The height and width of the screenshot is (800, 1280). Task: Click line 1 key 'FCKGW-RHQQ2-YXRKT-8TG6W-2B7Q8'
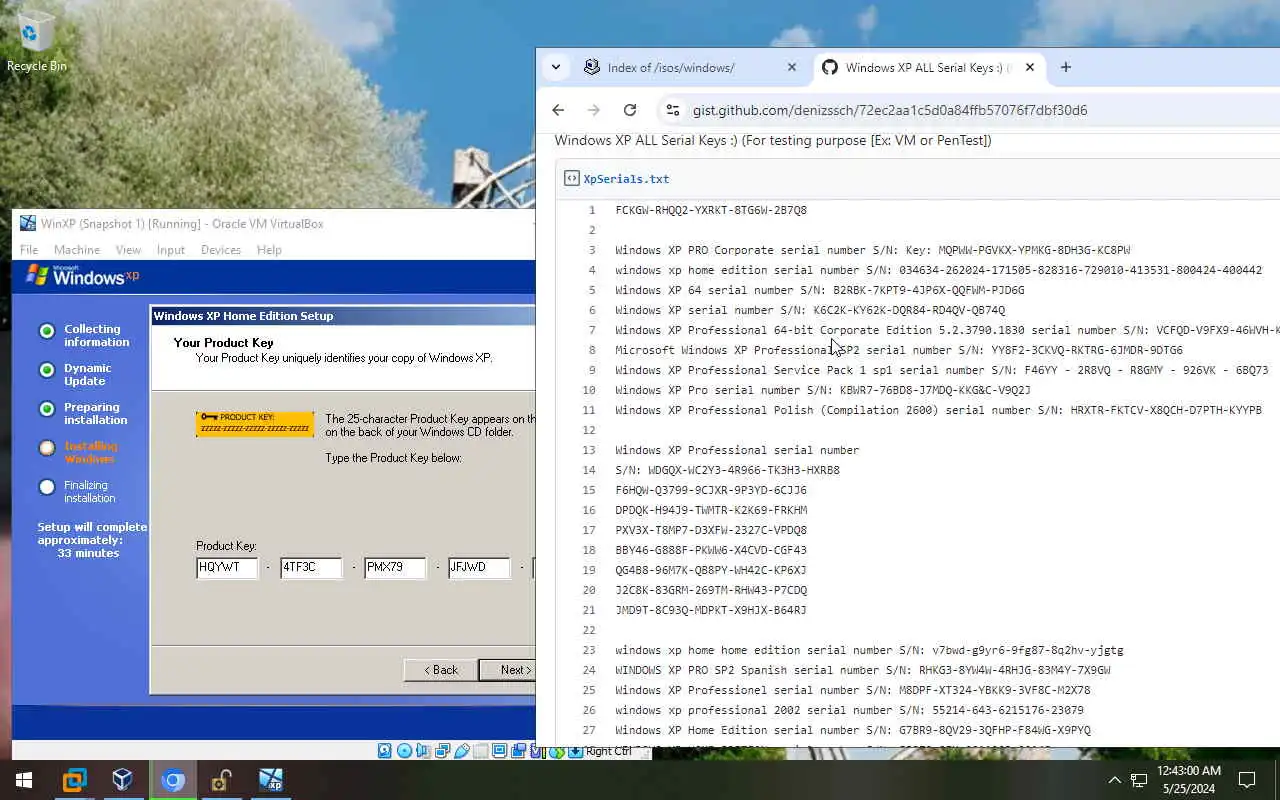point(711,210)
